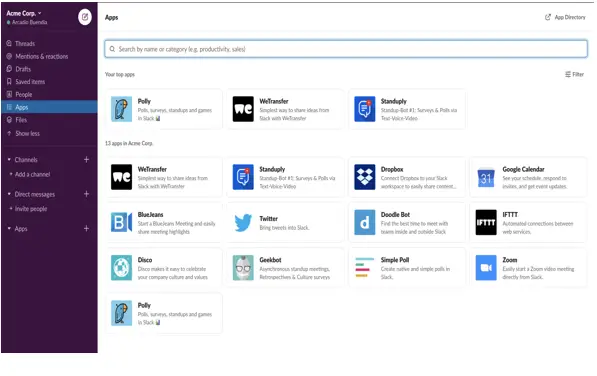The width and height of the screenshot is (597, 376).
Task: Open the Twitter app title
Action: pos(268,218)
